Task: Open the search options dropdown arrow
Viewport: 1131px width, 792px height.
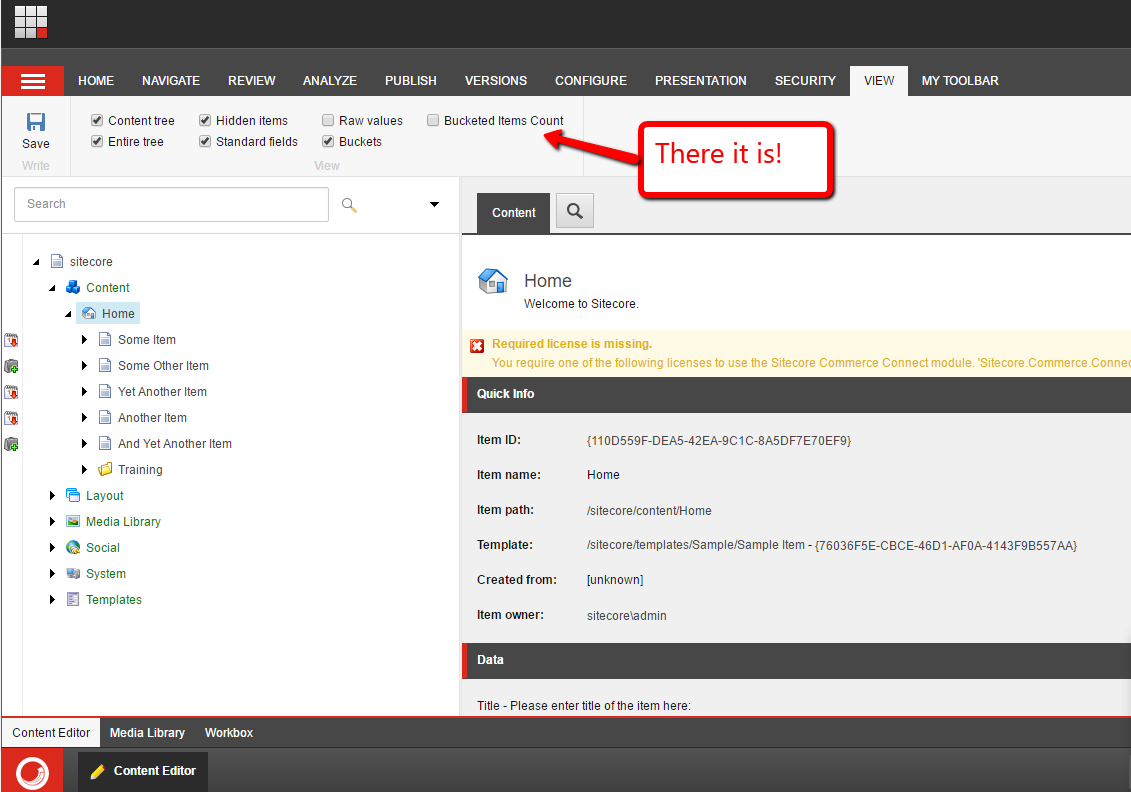Action: click(x=434, y=204)
